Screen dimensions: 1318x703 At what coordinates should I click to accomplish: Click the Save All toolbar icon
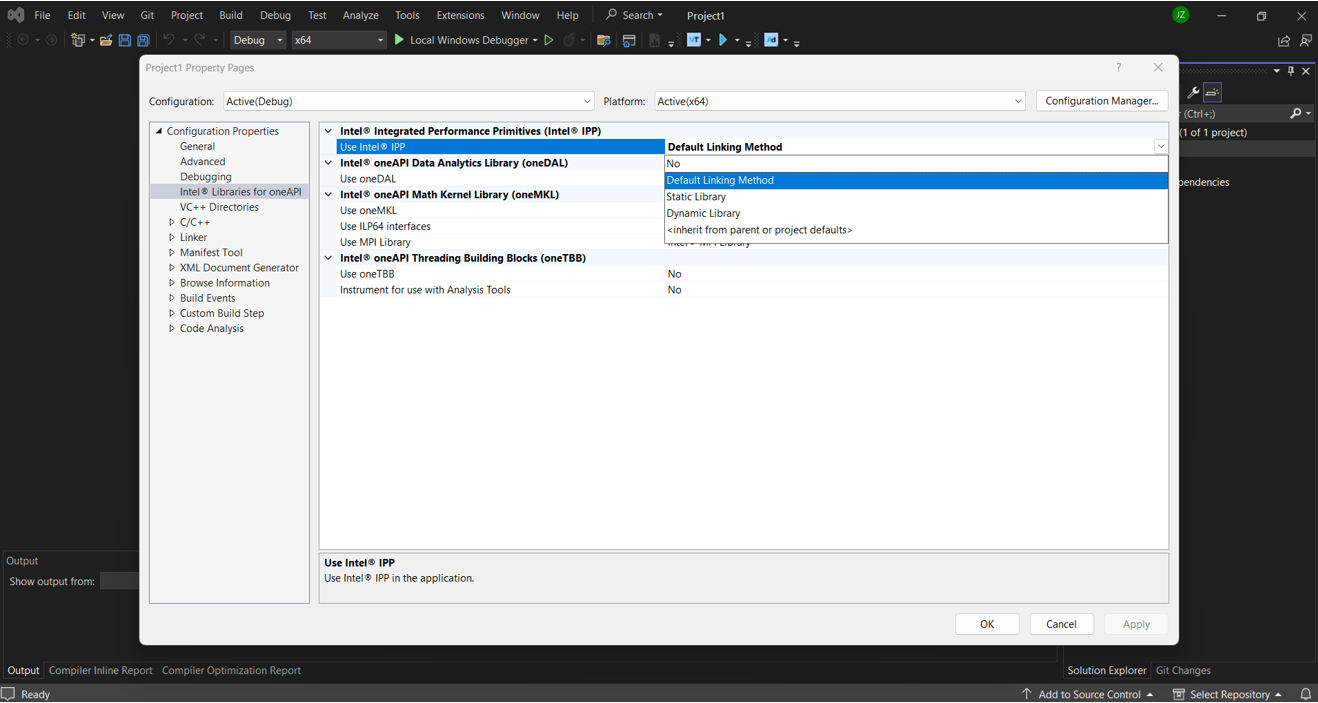(143, 40)
